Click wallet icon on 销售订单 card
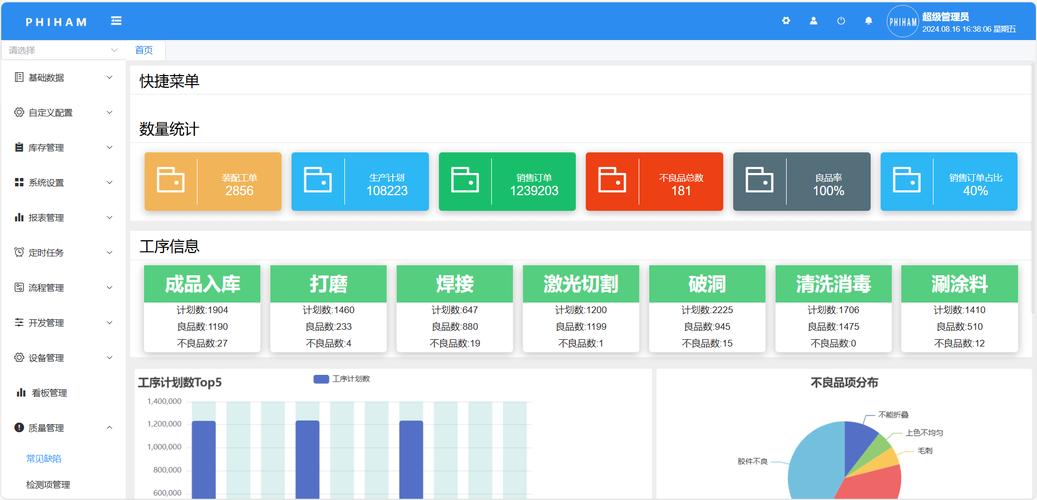Image resolution: width=1037 pixels, height=500 pixels. [465, 180]
